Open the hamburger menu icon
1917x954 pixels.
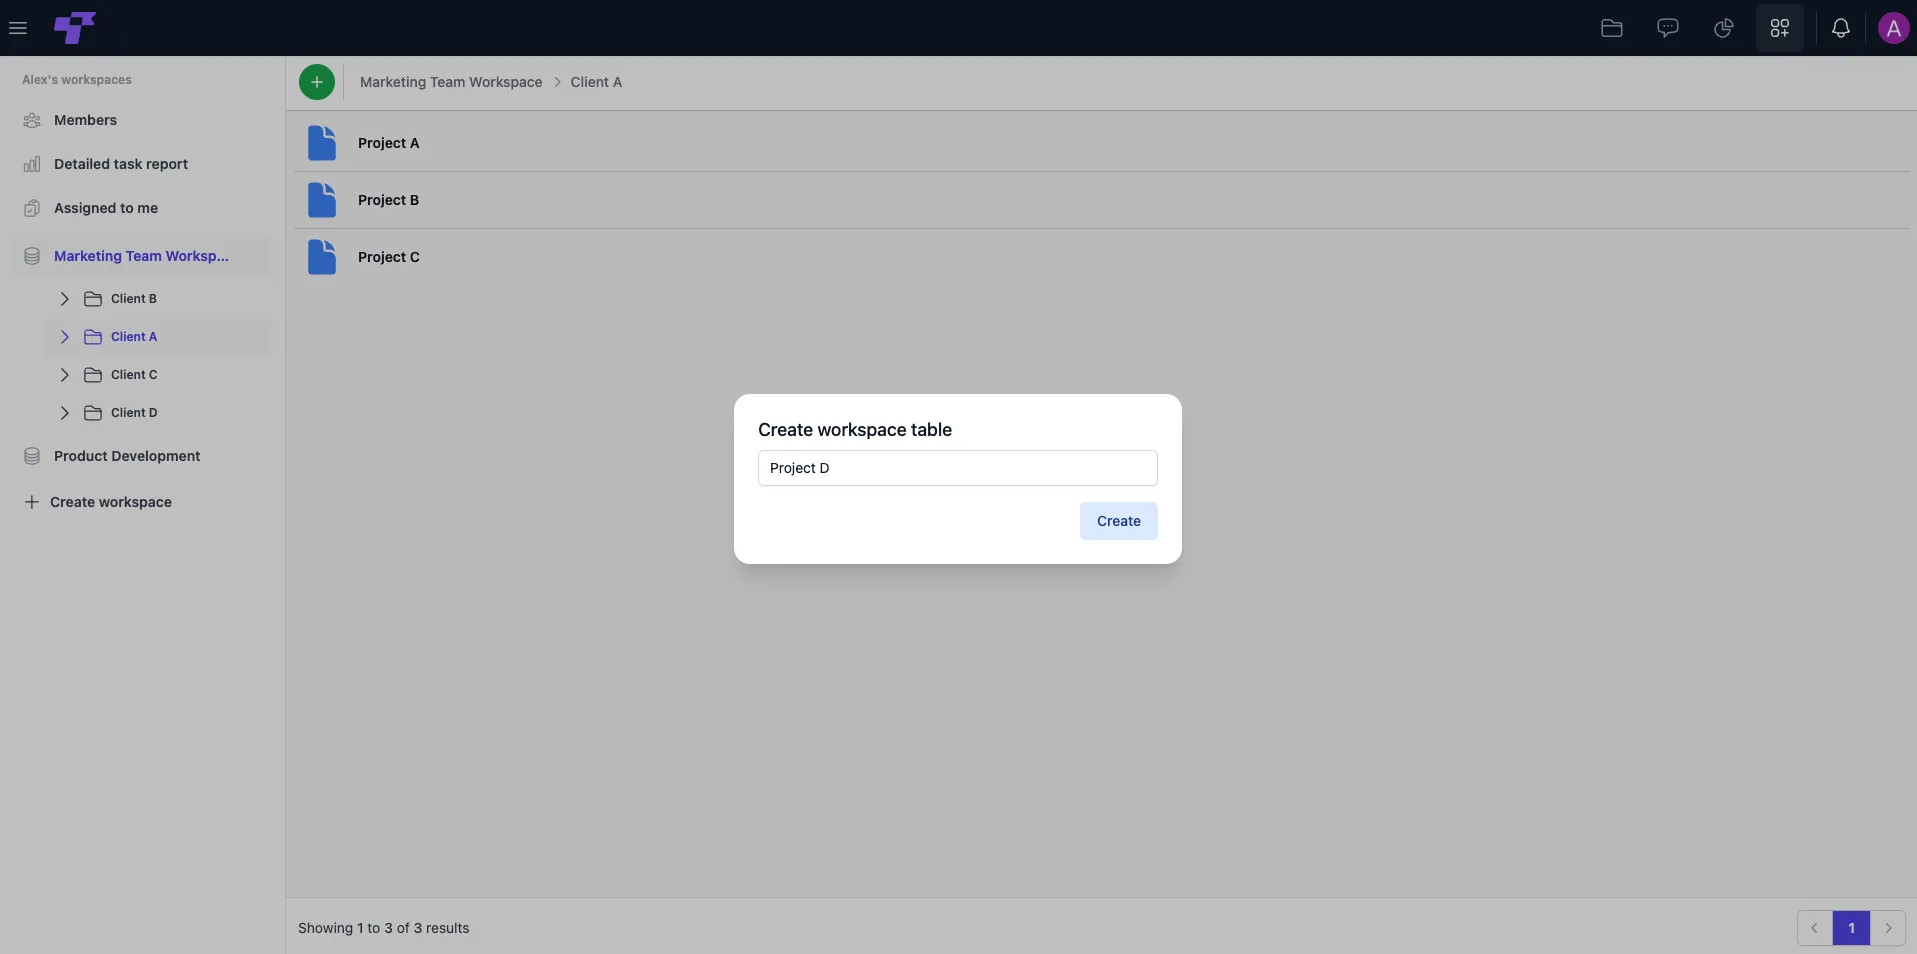[x=18, y=28]
